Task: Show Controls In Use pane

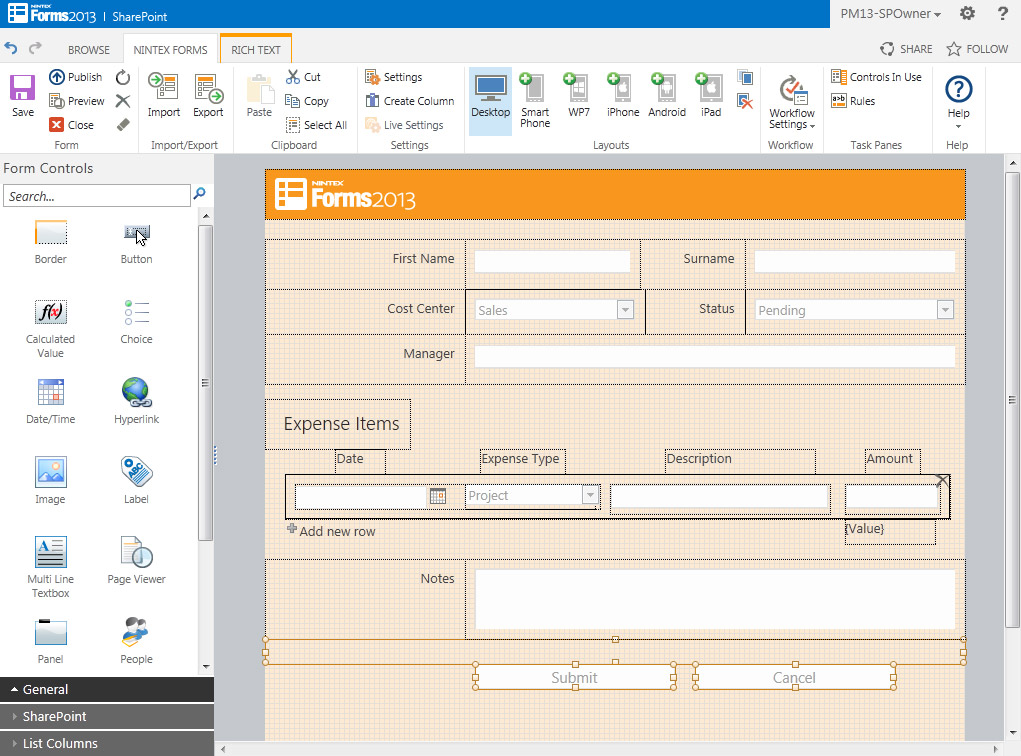Action: pos(876,77)
